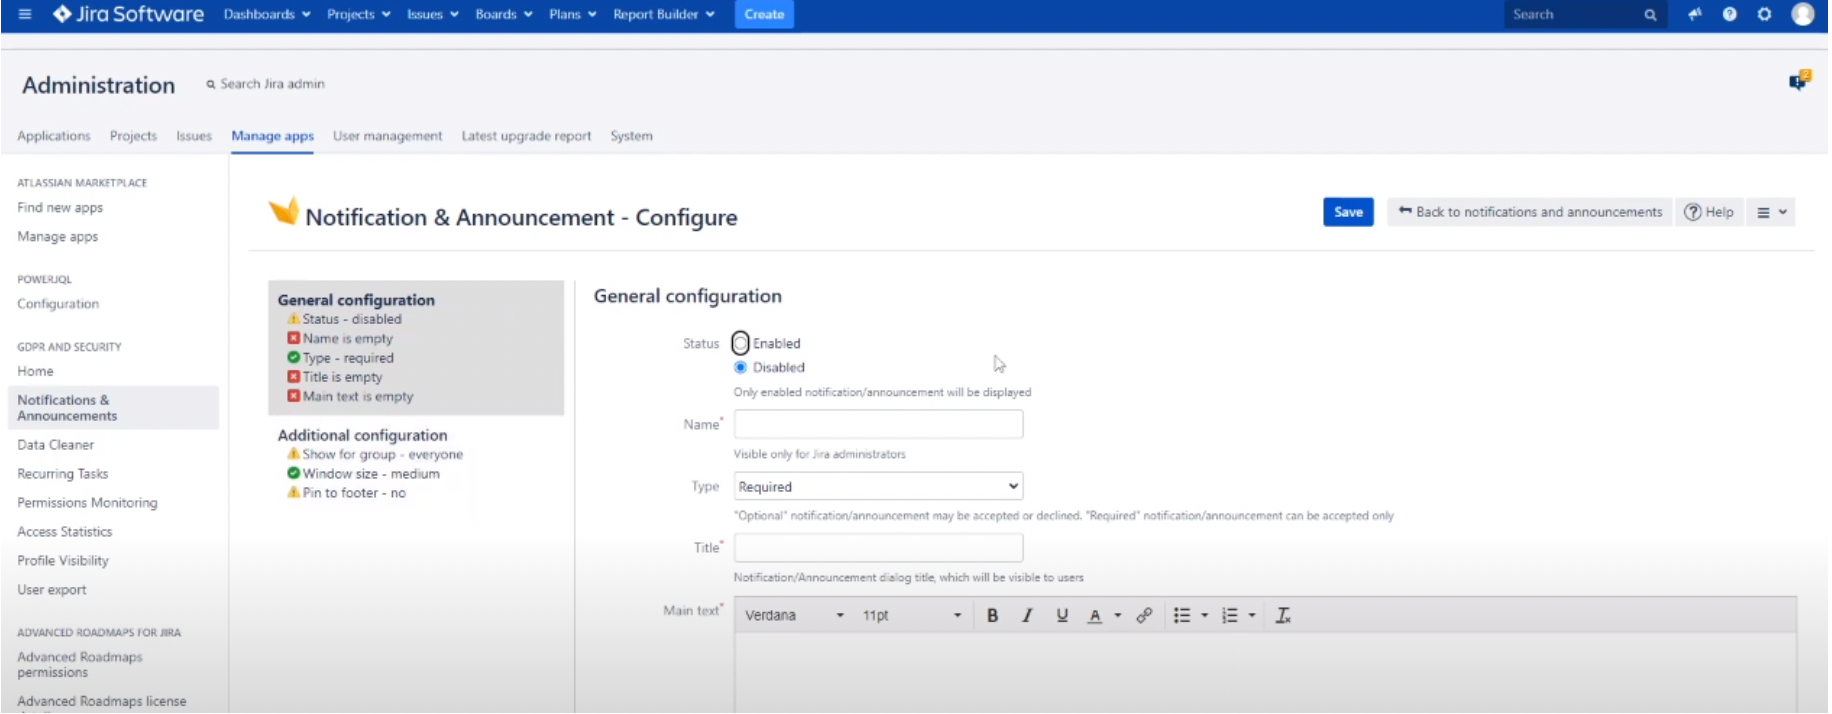Open the user profile avatar
This screenshot has width=1832, height=714.
1803,14
